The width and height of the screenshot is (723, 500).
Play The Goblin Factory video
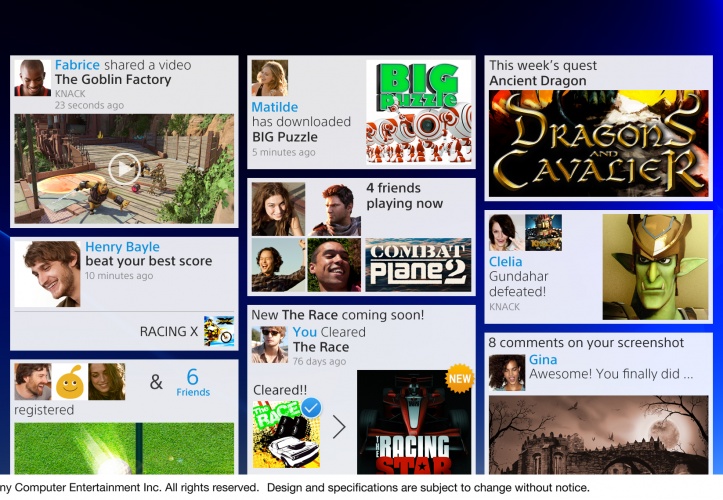click(x=124, y=168)
